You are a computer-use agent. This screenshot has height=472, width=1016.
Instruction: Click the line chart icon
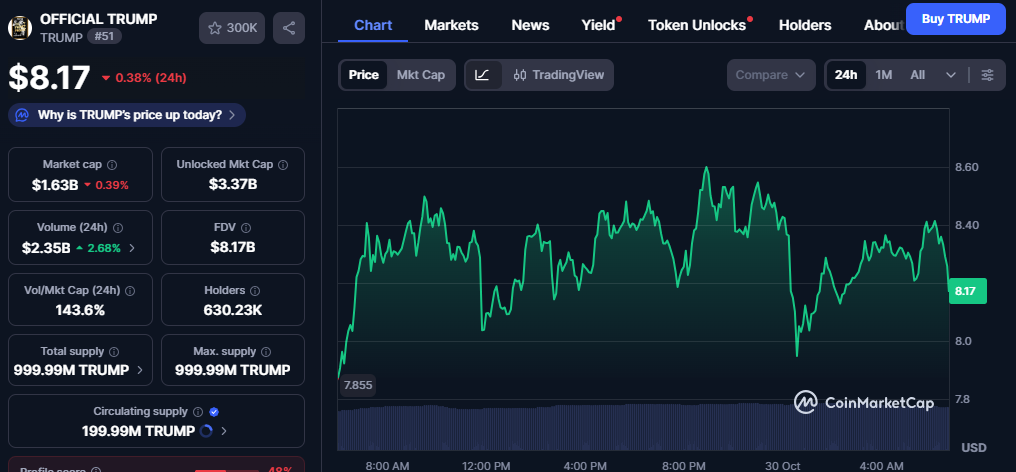[x=482, y=75]
